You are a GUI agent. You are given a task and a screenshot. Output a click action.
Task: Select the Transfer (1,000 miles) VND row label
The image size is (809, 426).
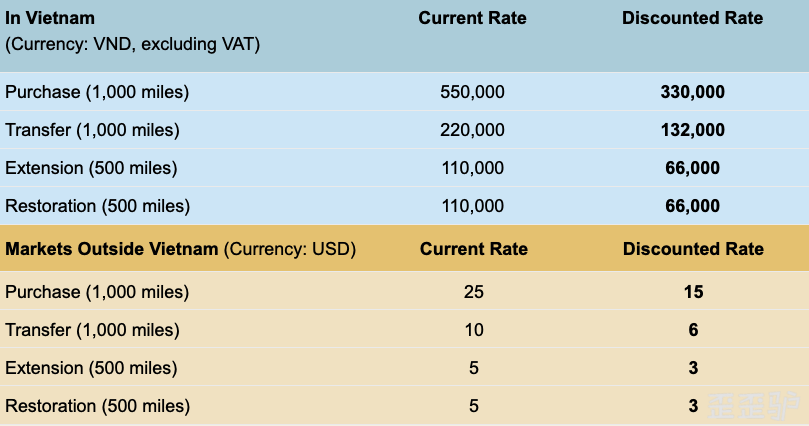92,130
